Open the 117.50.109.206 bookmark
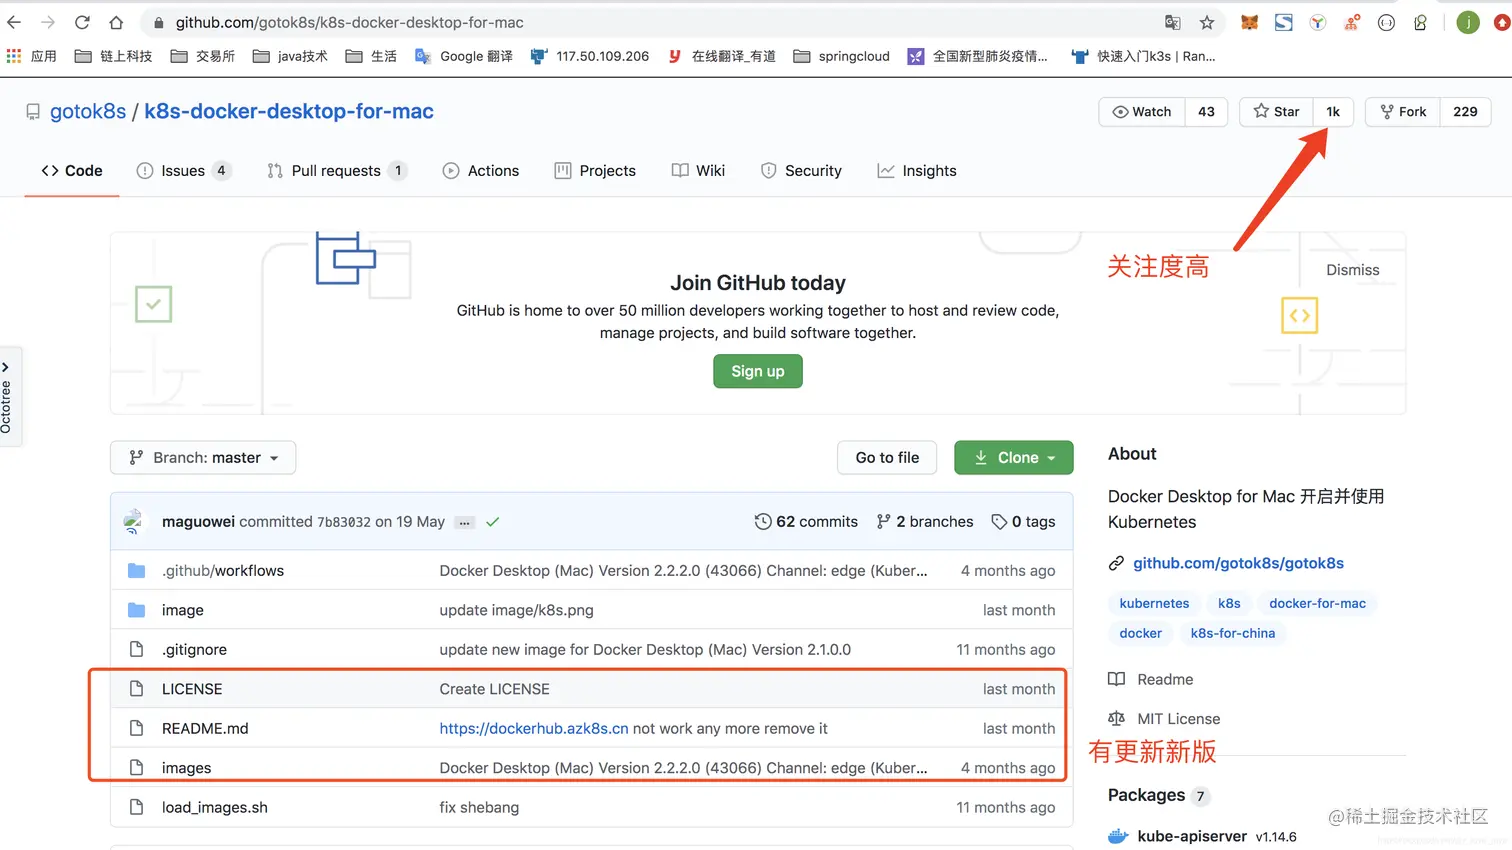The height and width of the screenshot is (850, 1512). [590, 56]
